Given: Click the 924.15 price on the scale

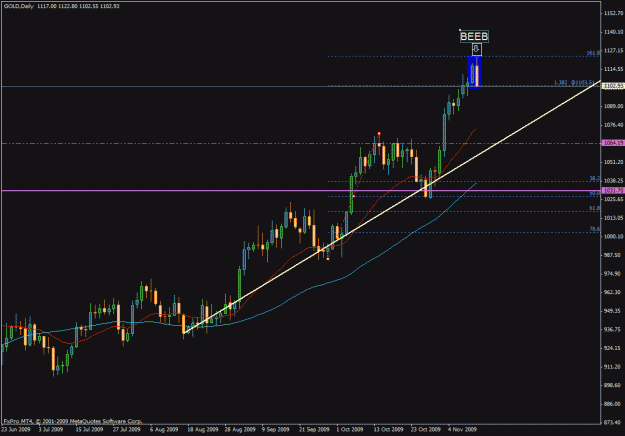Looking at the screenshot, I should (613, 348).
